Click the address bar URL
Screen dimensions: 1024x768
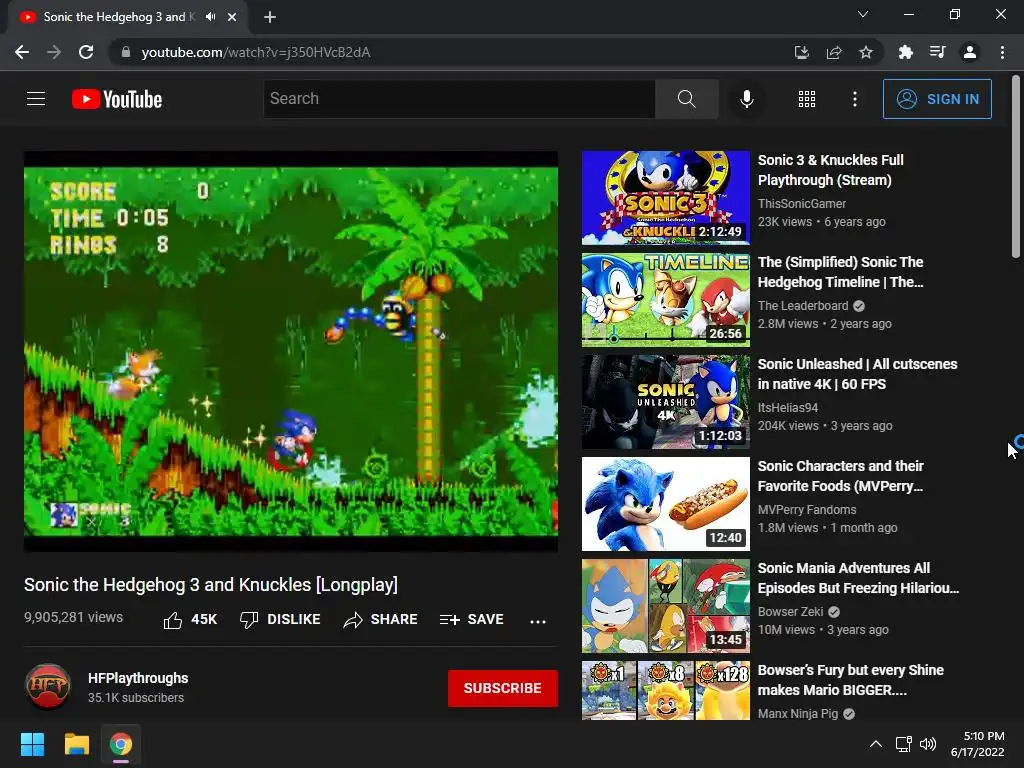coord(255,52)
